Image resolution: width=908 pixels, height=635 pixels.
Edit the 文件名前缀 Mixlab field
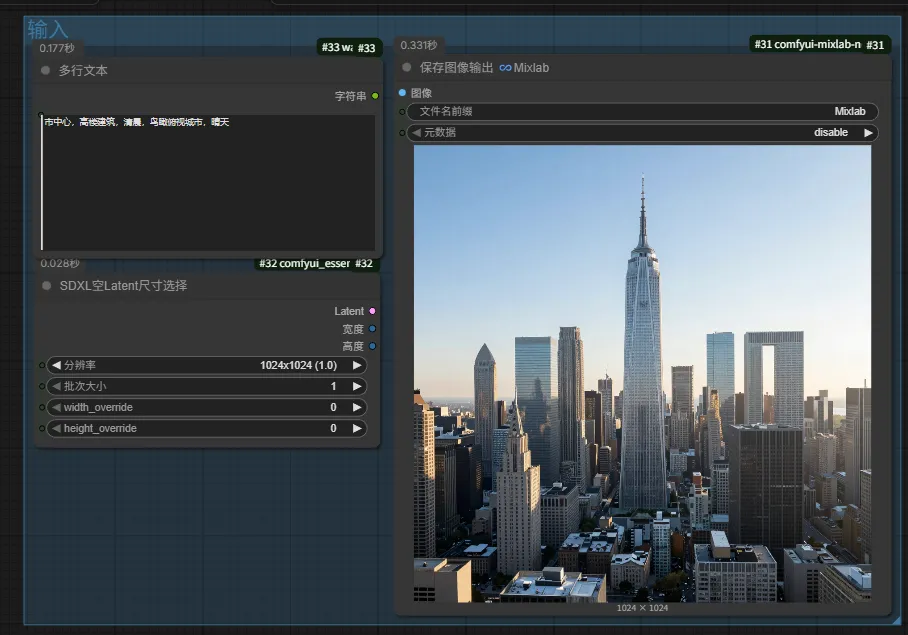coord(643,111)
